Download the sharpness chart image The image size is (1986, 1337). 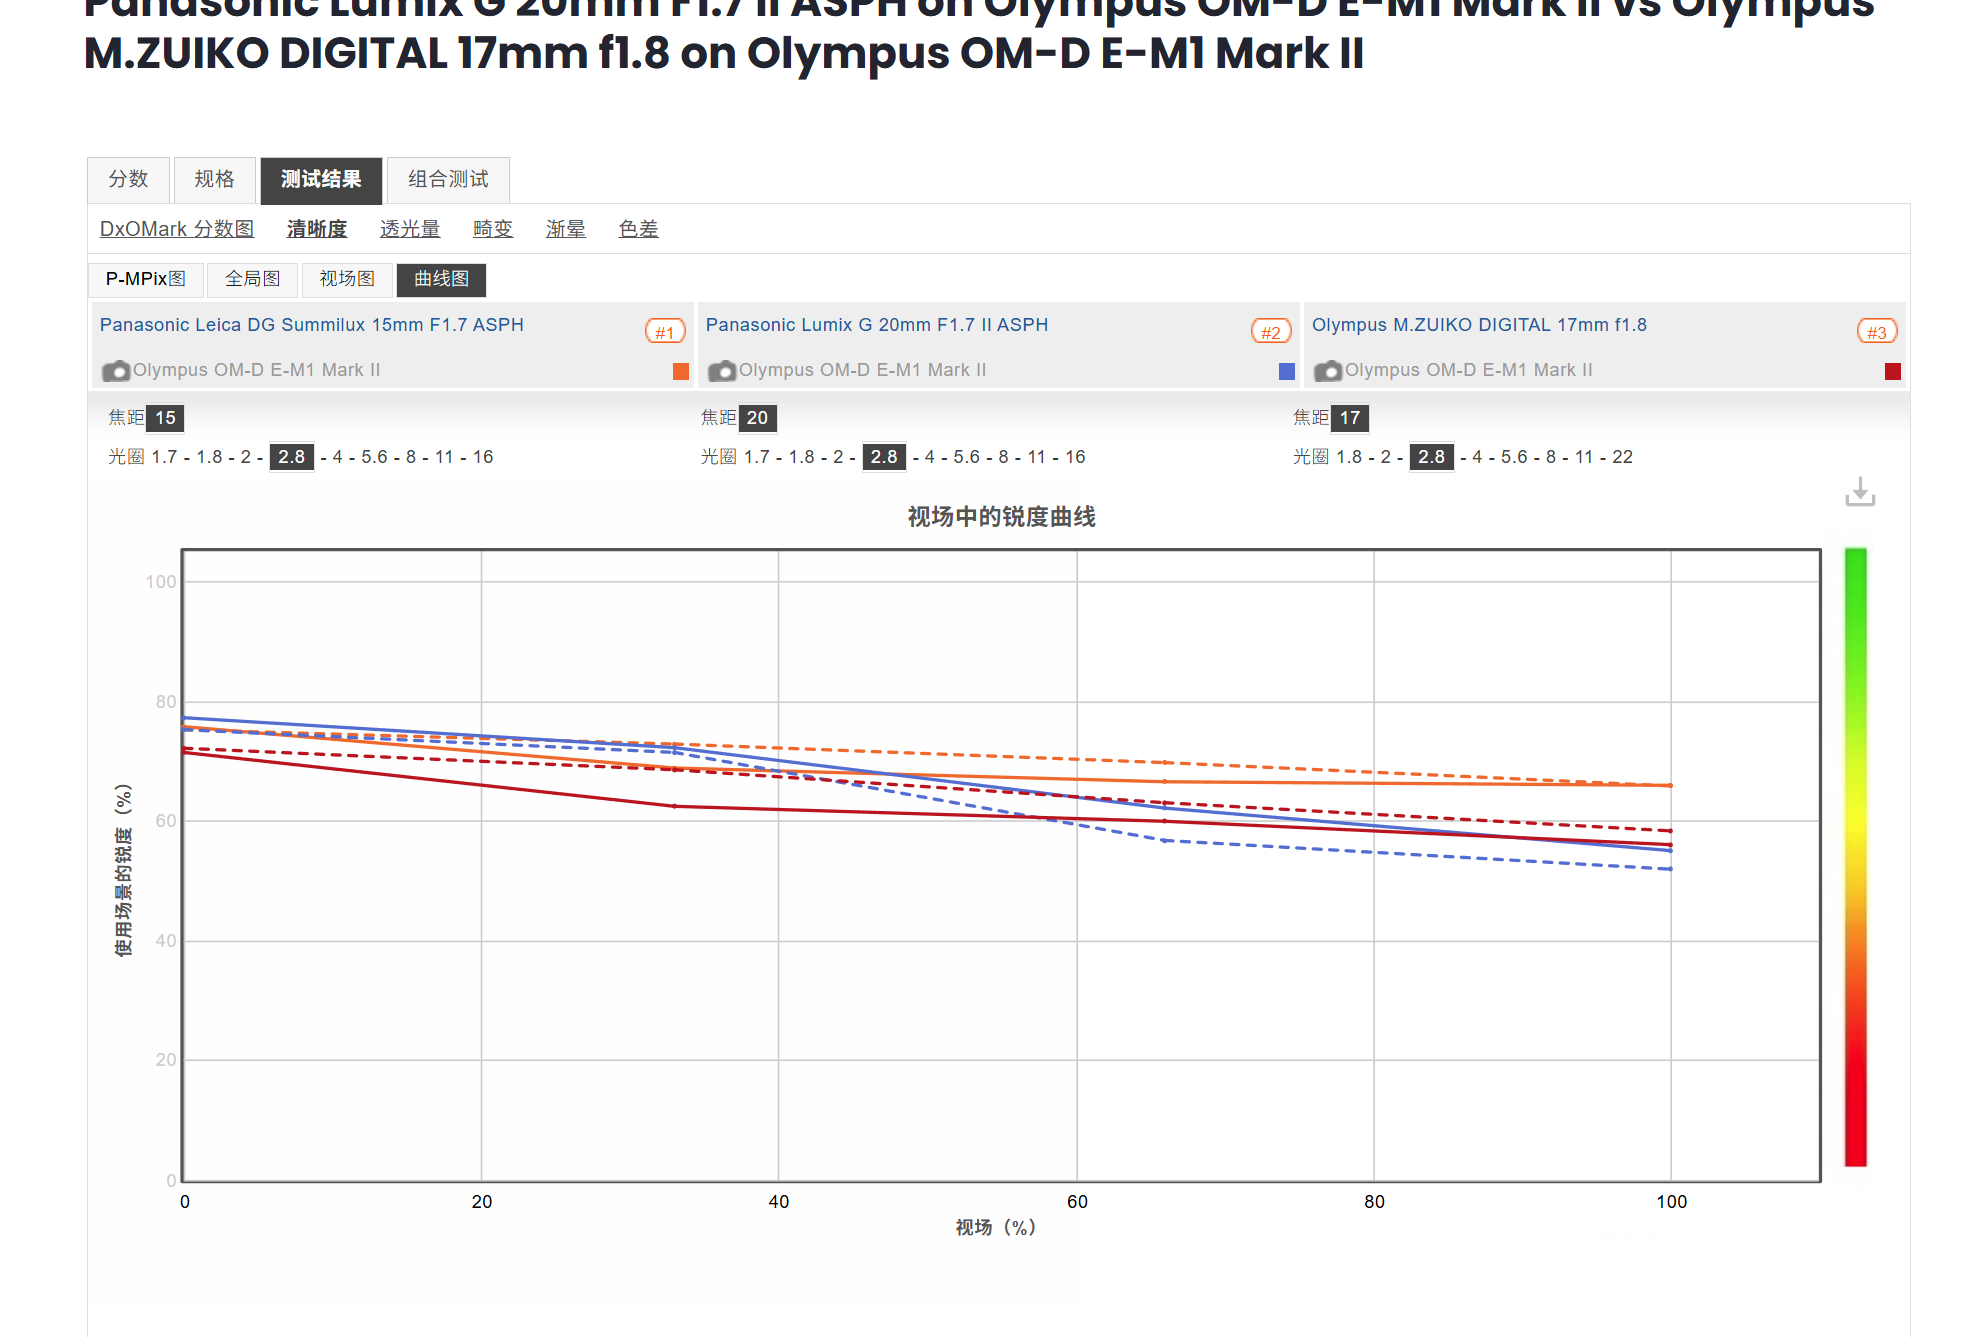click(x=1859, y=491)
